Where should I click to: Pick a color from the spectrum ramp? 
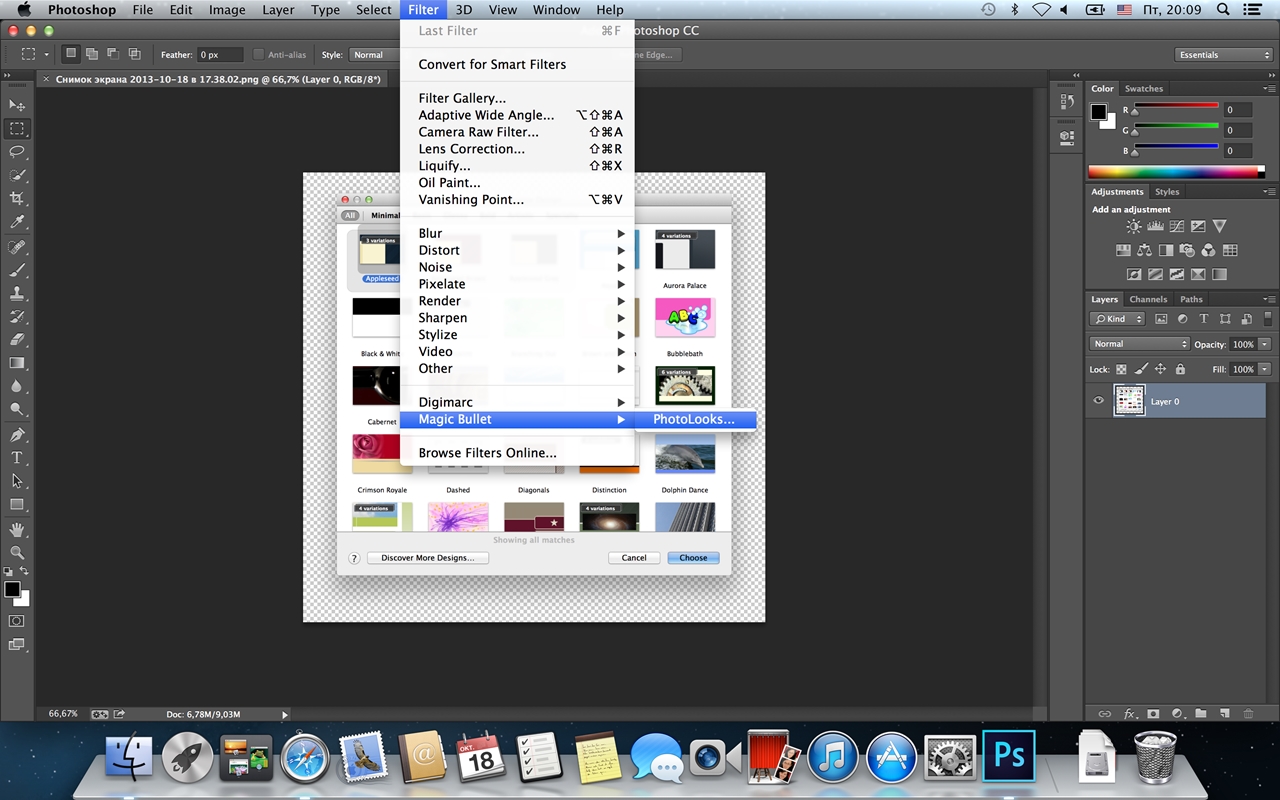[1177, 172]
